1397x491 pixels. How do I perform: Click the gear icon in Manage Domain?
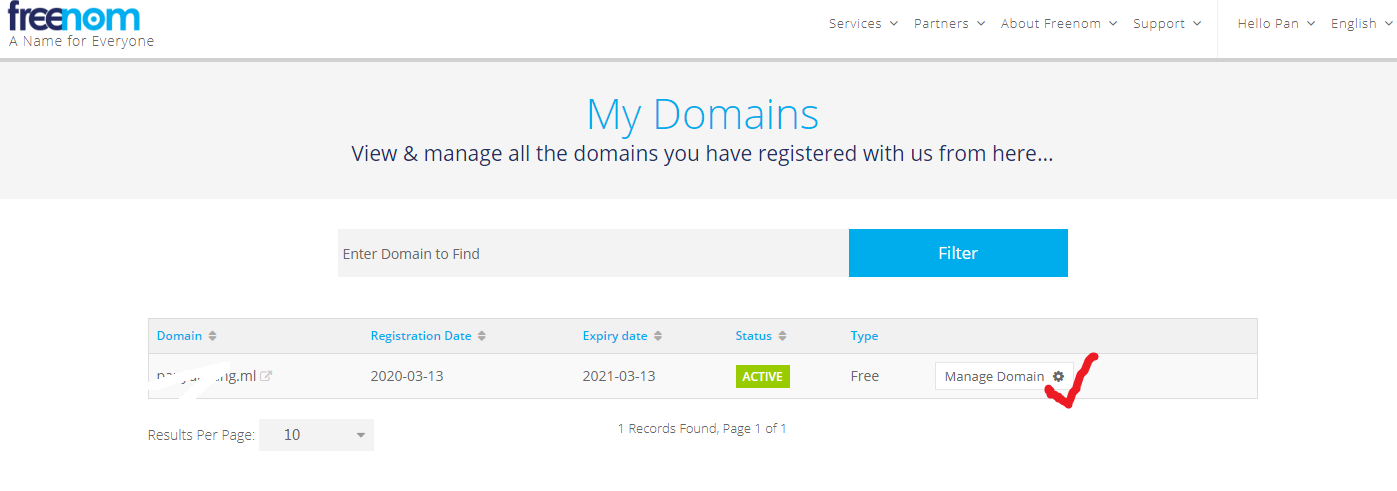pos(1058,376)
